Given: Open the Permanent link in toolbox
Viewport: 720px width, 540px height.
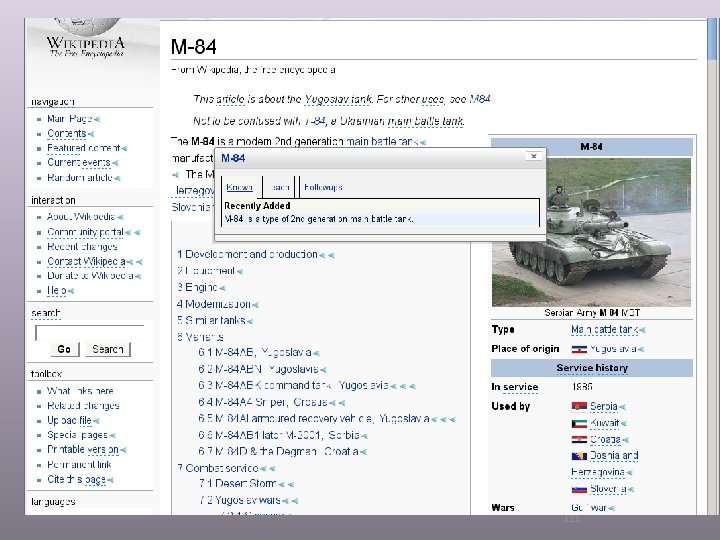Looking at the screenshot, I should (79, 465).
